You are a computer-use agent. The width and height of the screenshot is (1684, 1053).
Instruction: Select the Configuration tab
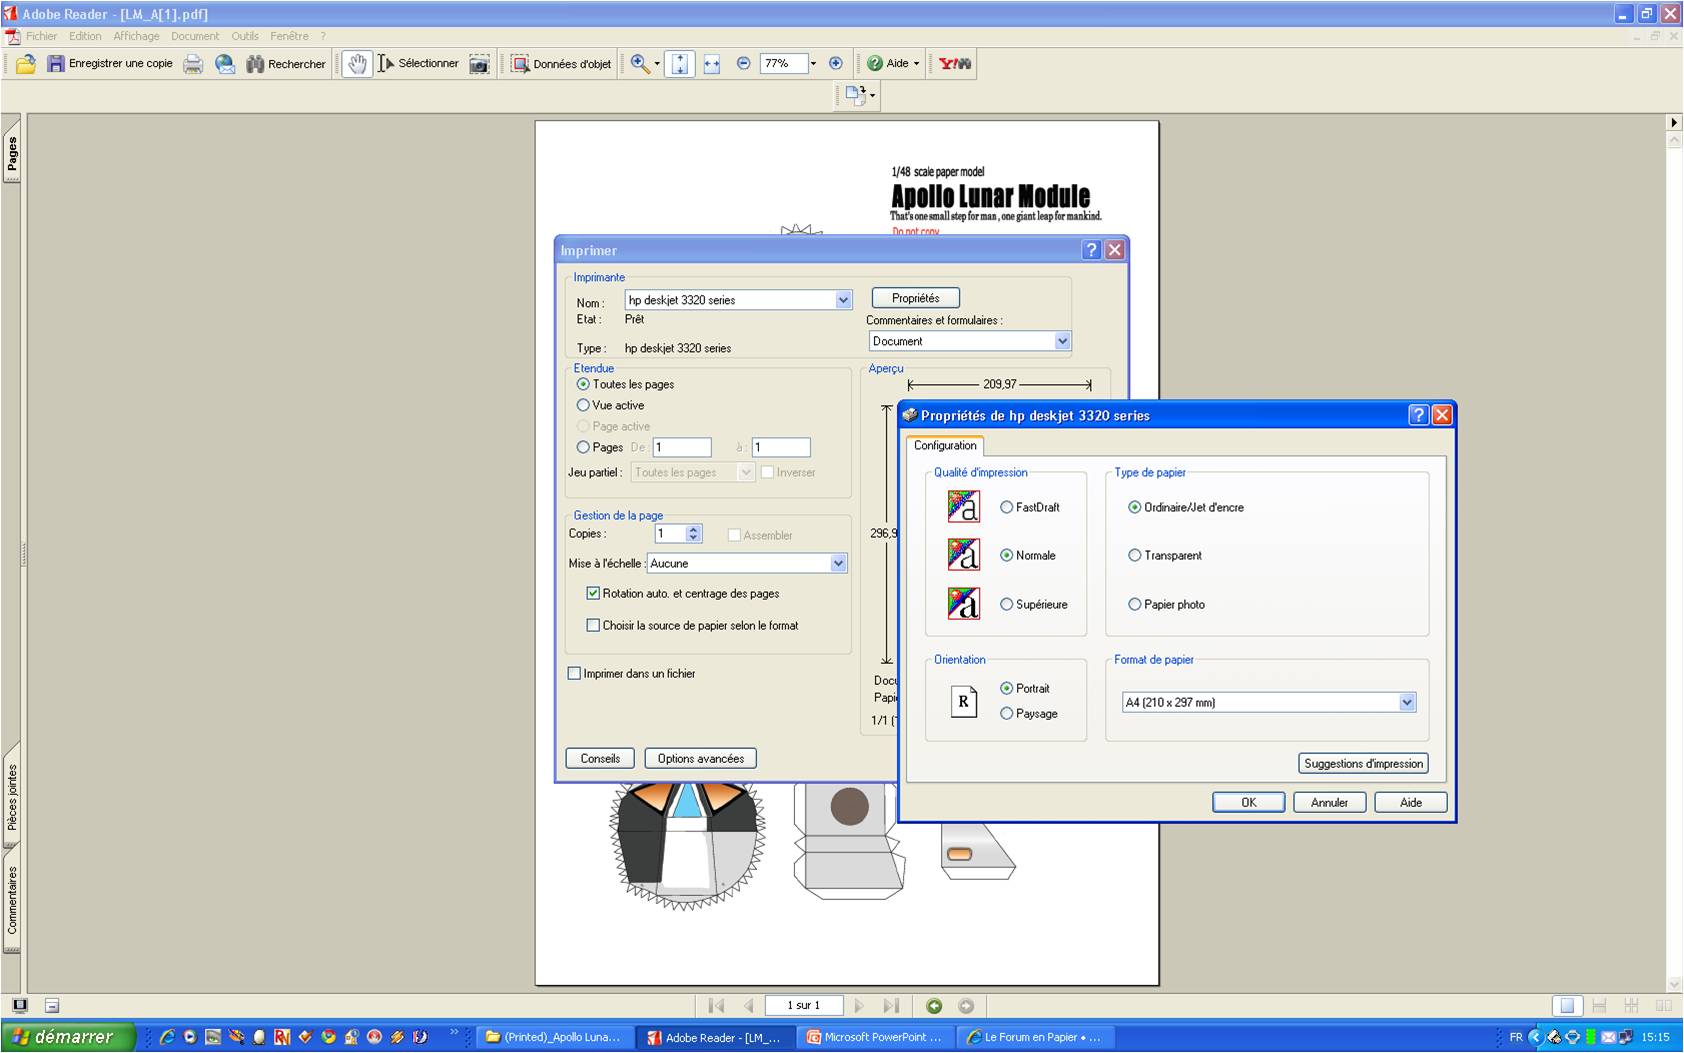(945, 445)
